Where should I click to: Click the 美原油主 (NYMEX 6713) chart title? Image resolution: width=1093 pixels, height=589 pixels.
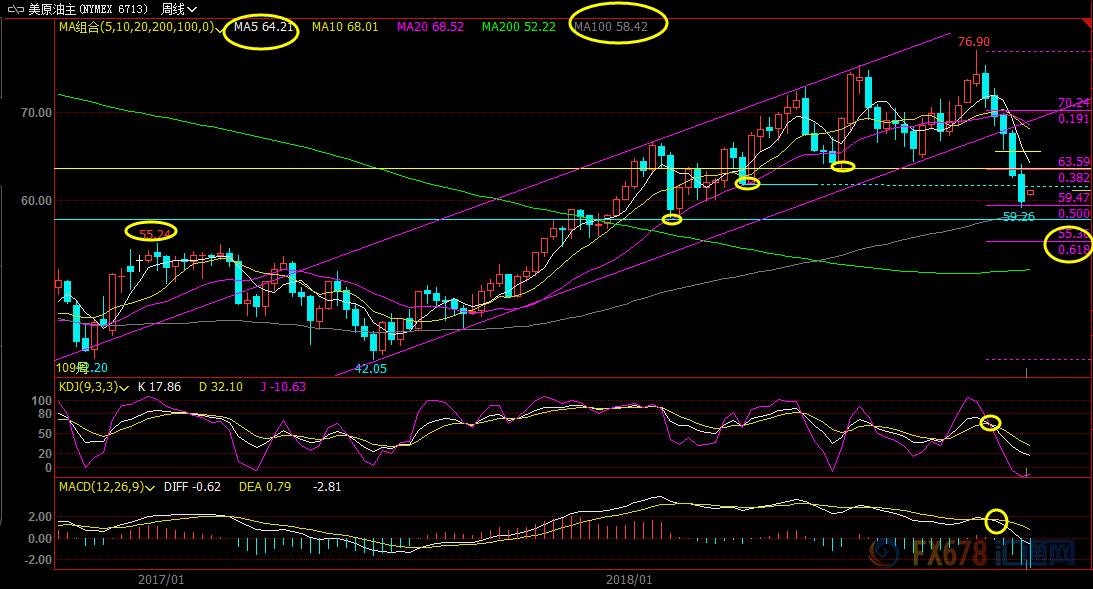[x=112, y=8]
